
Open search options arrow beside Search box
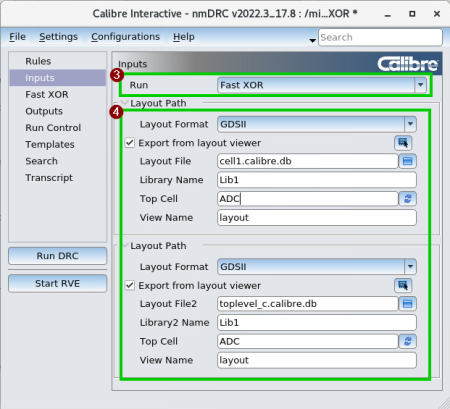tap(312, 40)
